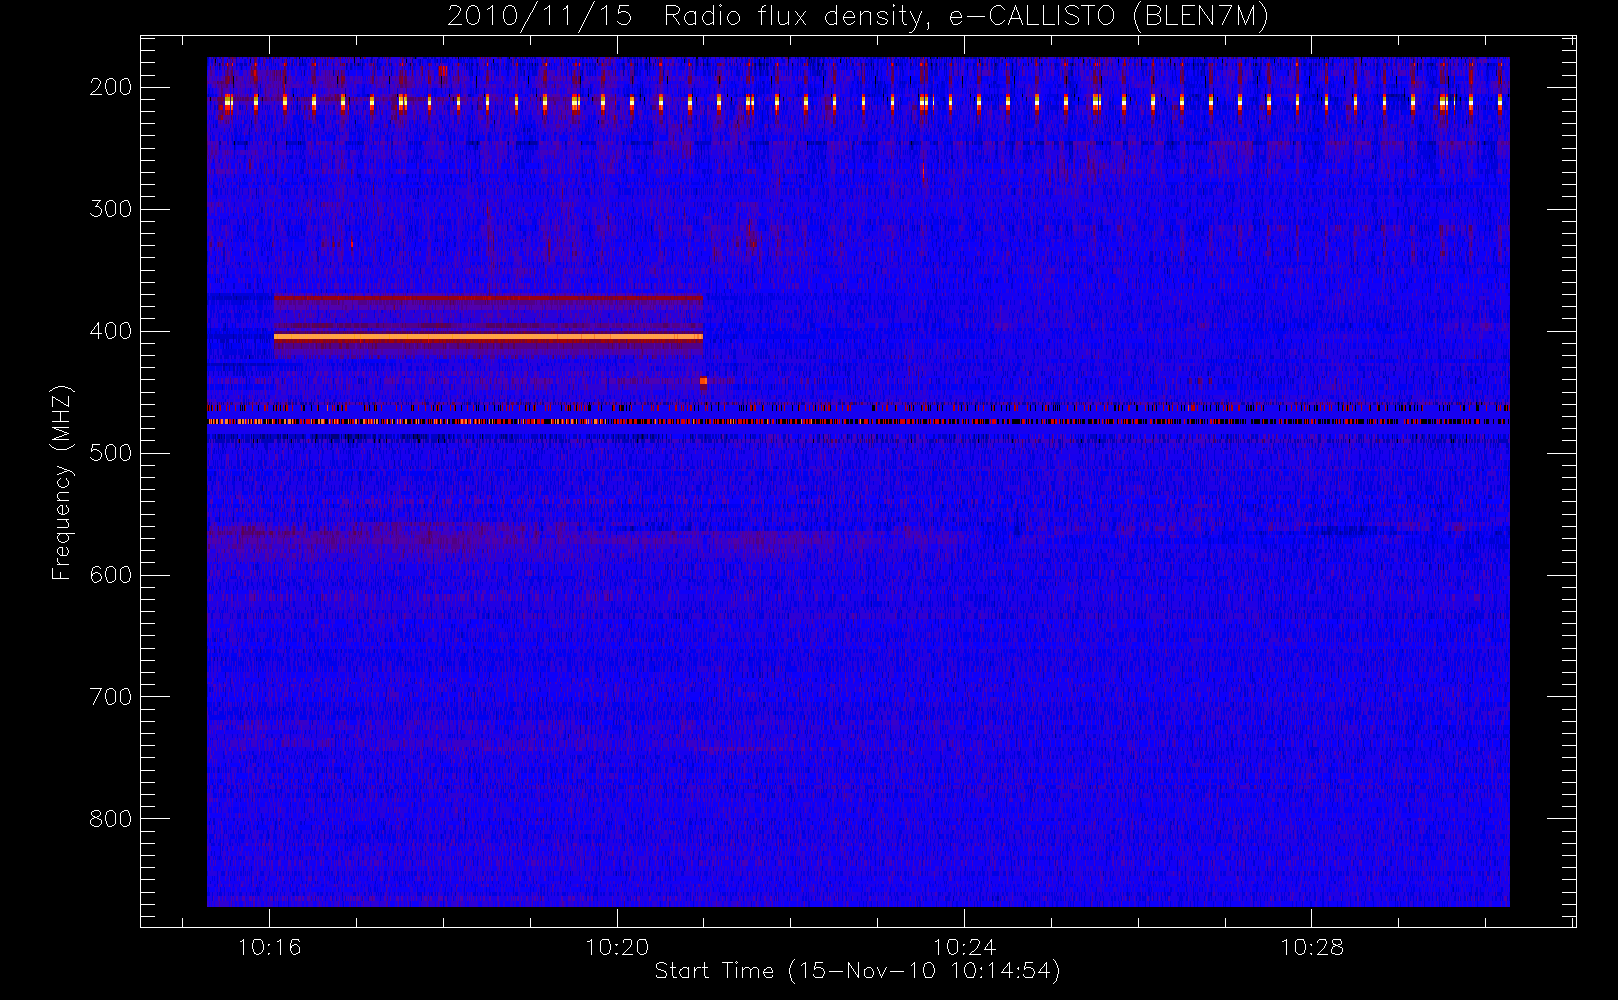Click the 800 frequency tick label
The width and height of the screenshot is (1618, 1000).
(111, 819)
